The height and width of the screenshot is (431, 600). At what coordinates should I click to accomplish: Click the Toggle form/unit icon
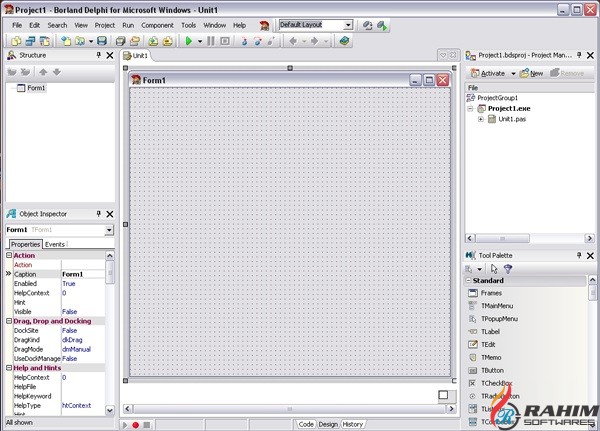pyautogui.click(x=45, y=41)
